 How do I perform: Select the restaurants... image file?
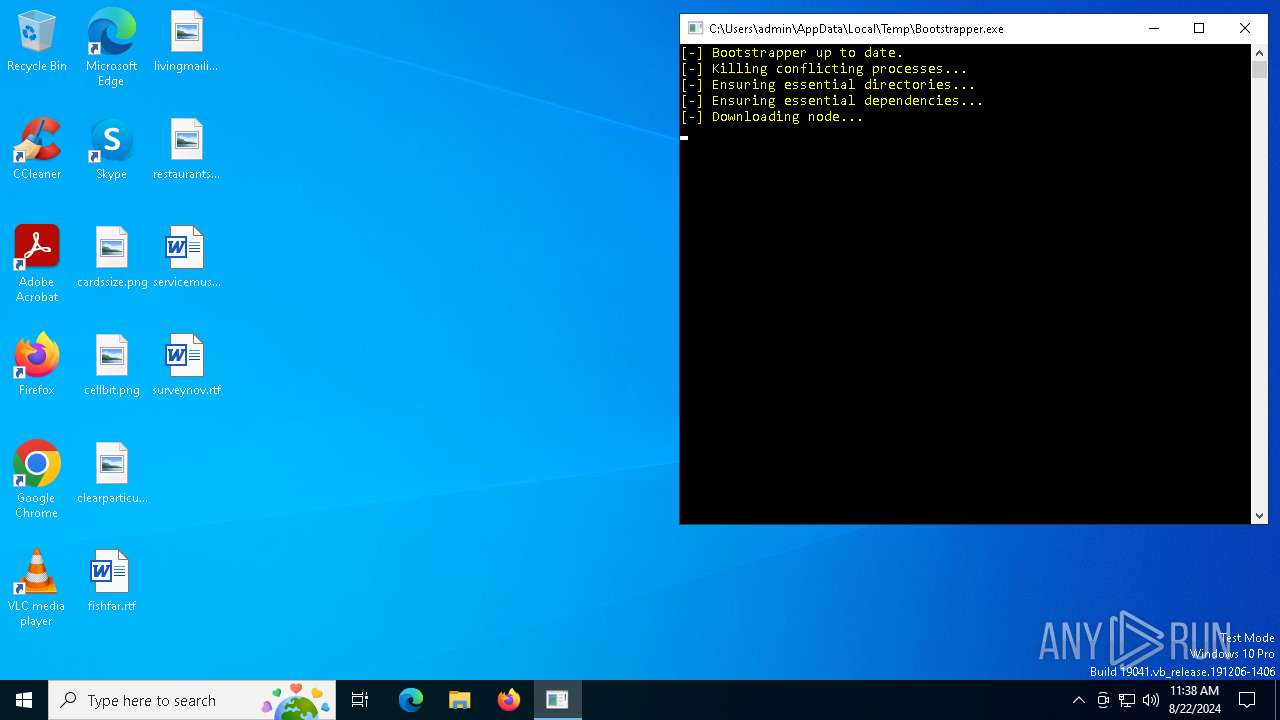[186, 150]
